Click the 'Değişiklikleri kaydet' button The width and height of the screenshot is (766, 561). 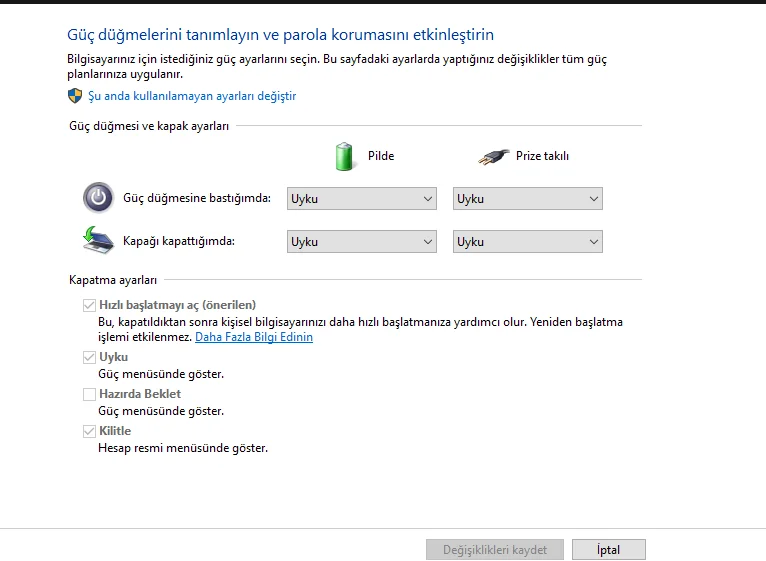[x=495, y=550]
